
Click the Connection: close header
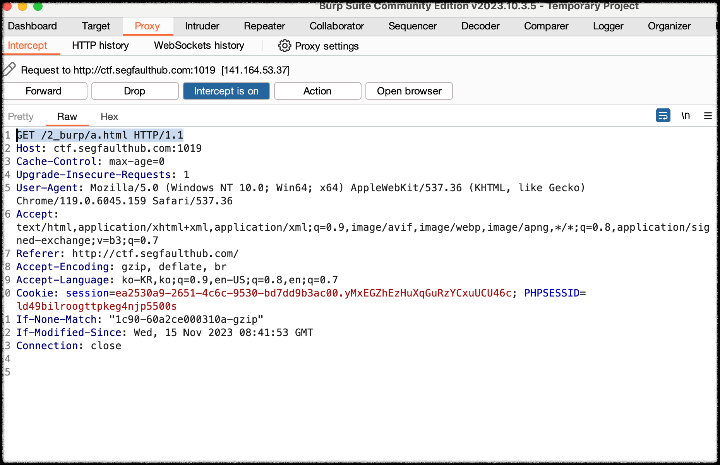(69, 346)
